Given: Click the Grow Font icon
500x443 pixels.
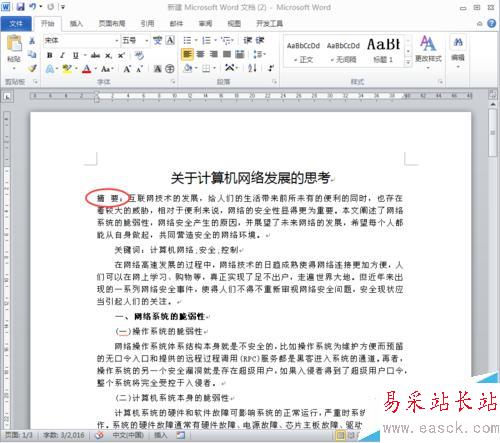Looking at the screenshot, I should tap(127, 69).
